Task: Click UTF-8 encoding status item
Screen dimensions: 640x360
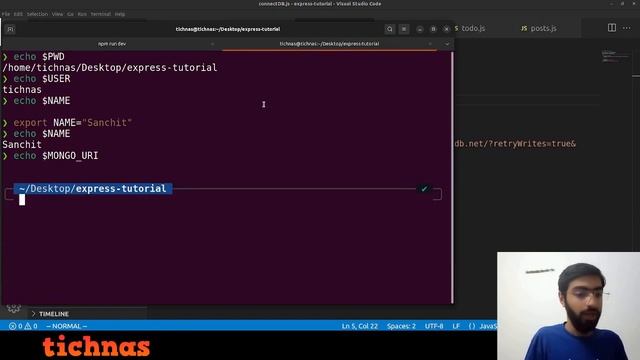Action: [x=434, y=326]
